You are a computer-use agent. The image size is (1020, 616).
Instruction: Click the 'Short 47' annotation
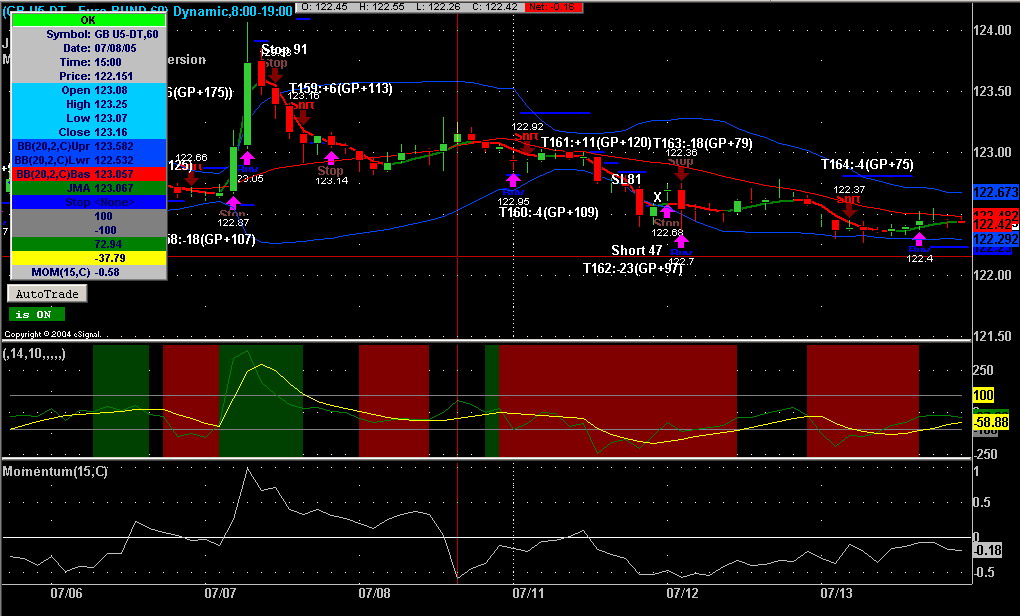(637, 250)
